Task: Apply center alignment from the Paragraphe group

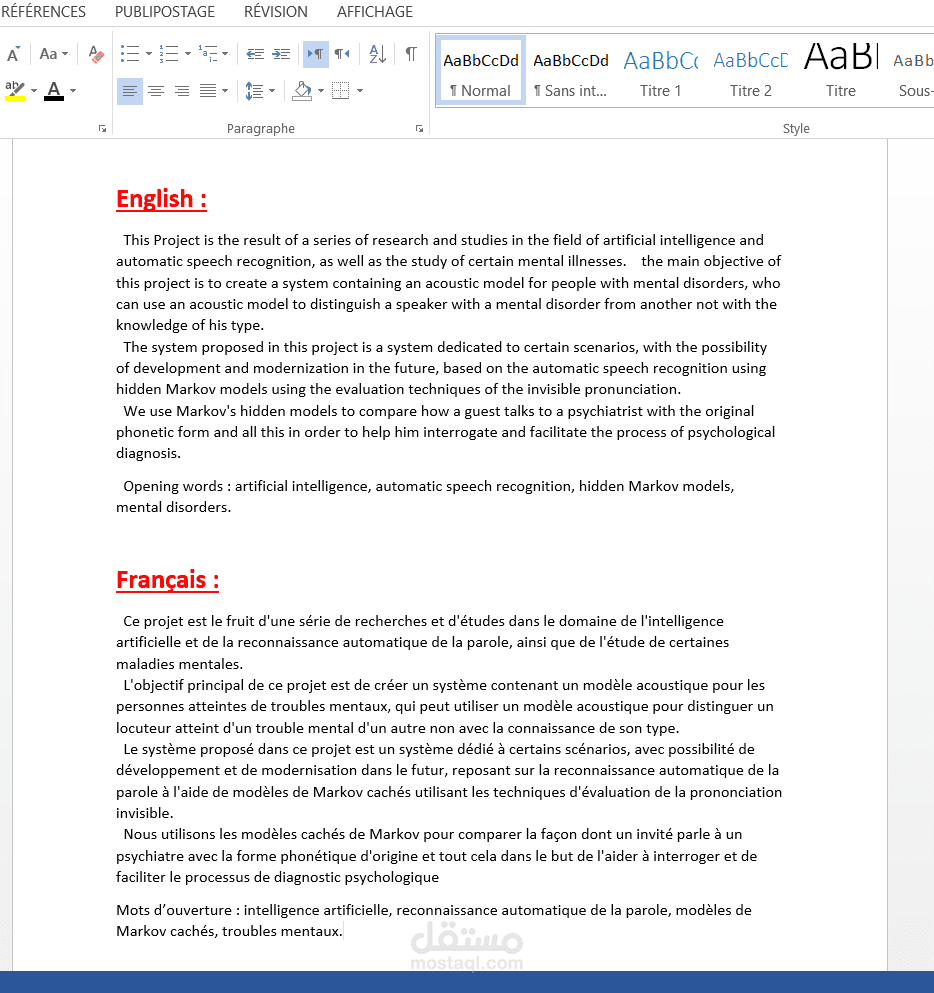Action: (x=156, y=91)
